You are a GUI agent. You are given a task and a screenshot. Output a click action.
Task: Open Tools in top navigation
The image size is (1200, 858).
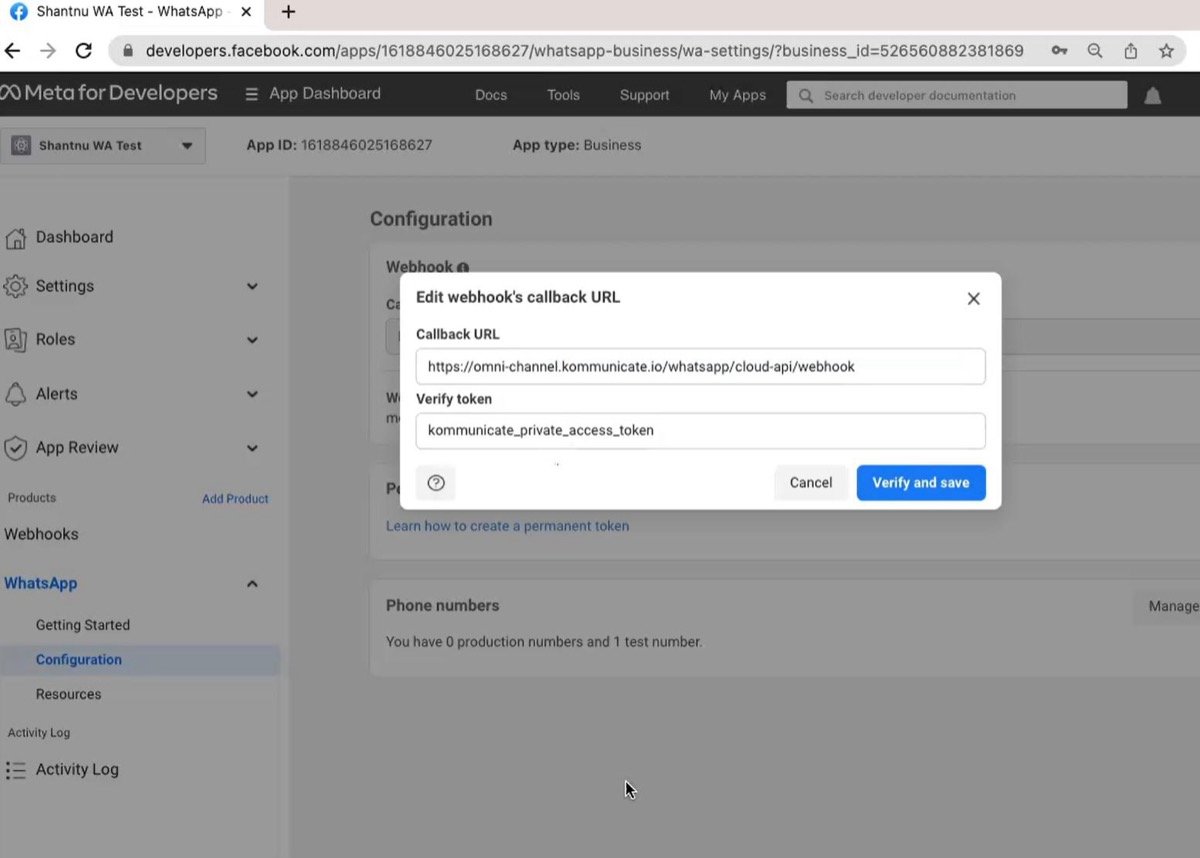pos(563,95)
